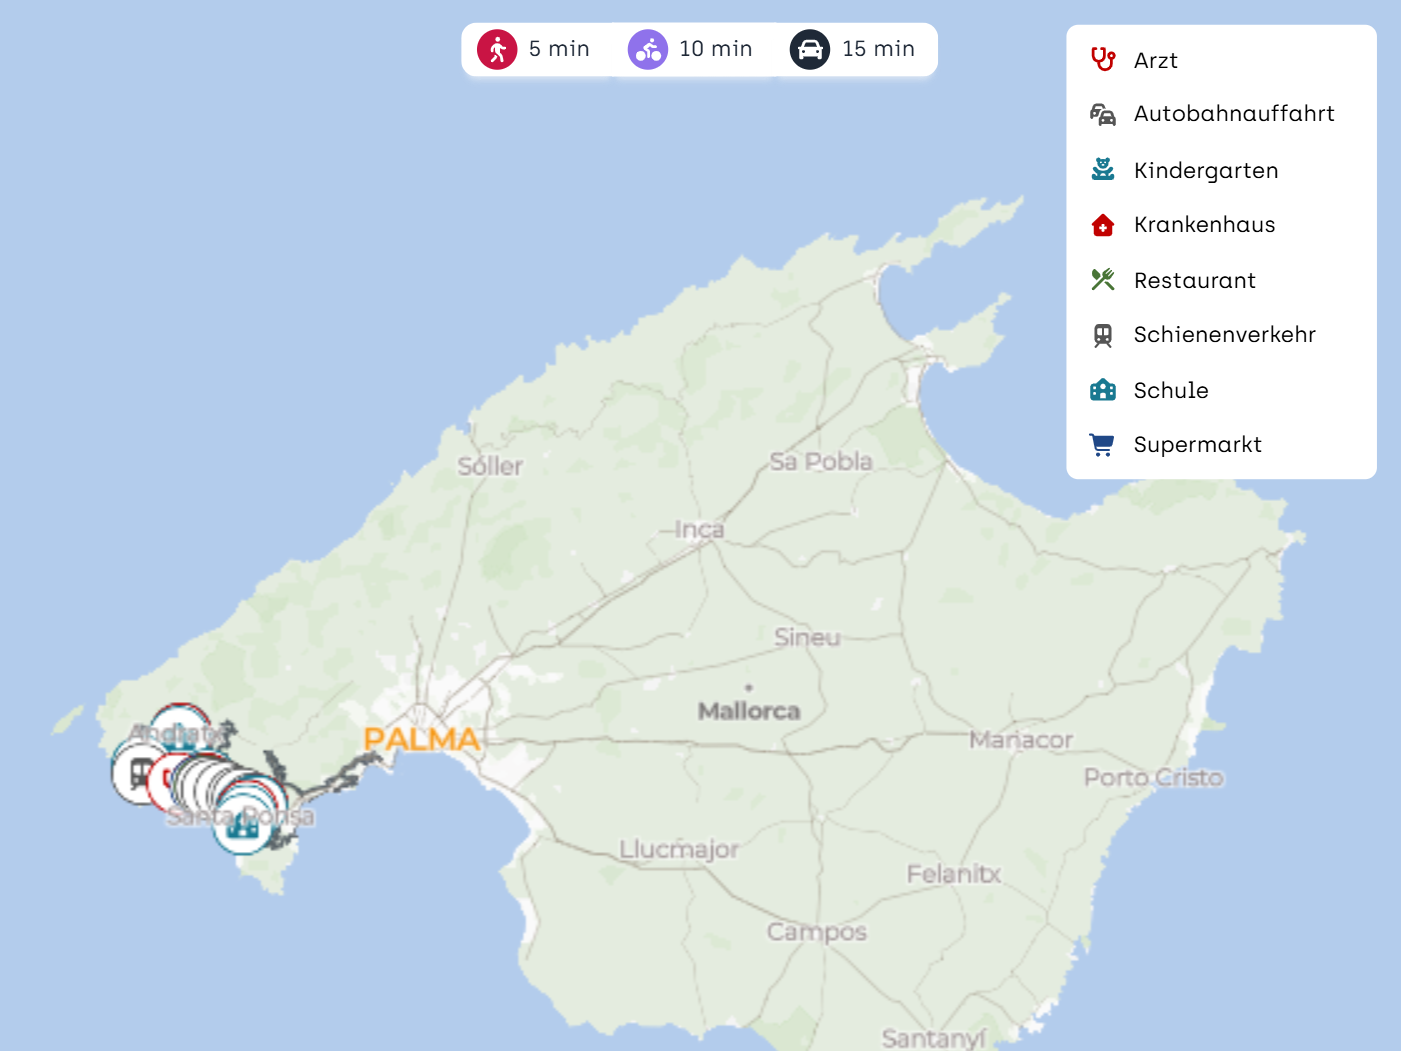Click the PALMA city label on map
The height and width of the screenshot is (1051, 1401).
pos(421,739)
